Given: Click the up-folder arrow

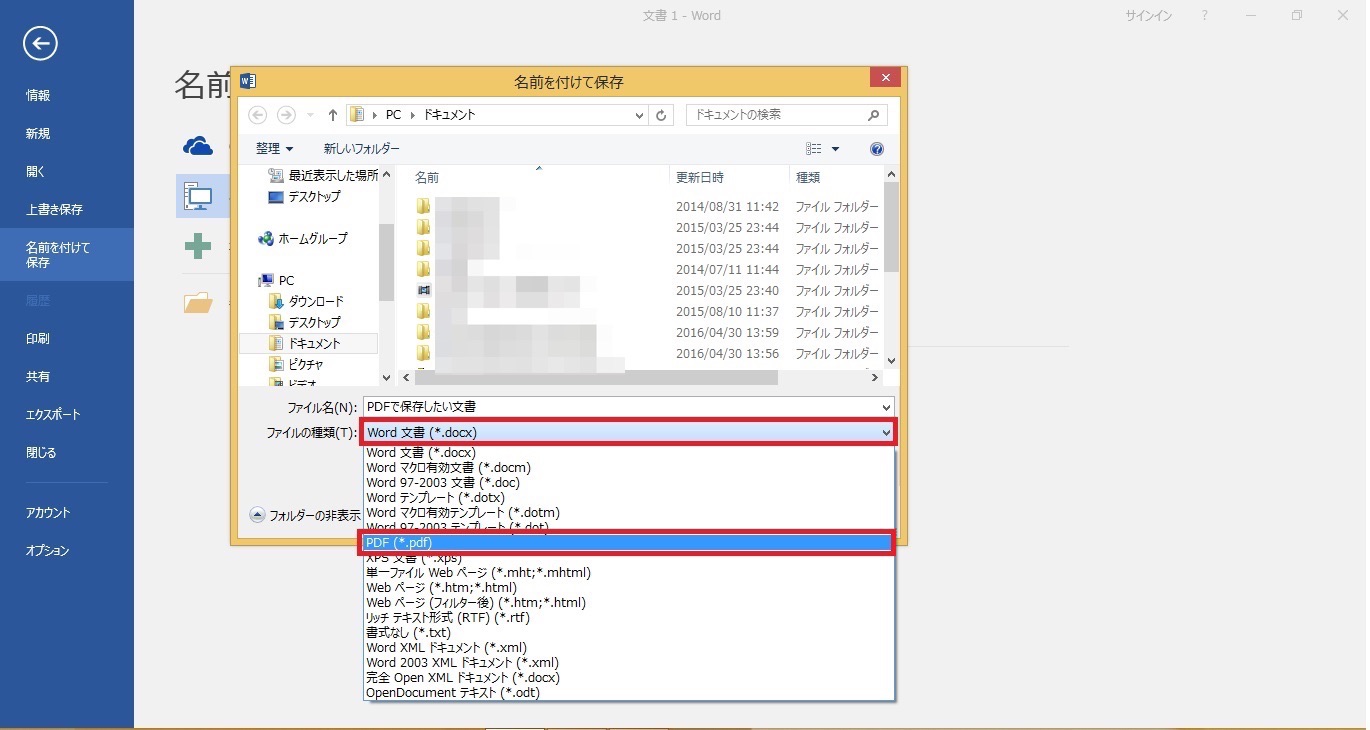Looking at the screenshot, I should pos(333,115).
